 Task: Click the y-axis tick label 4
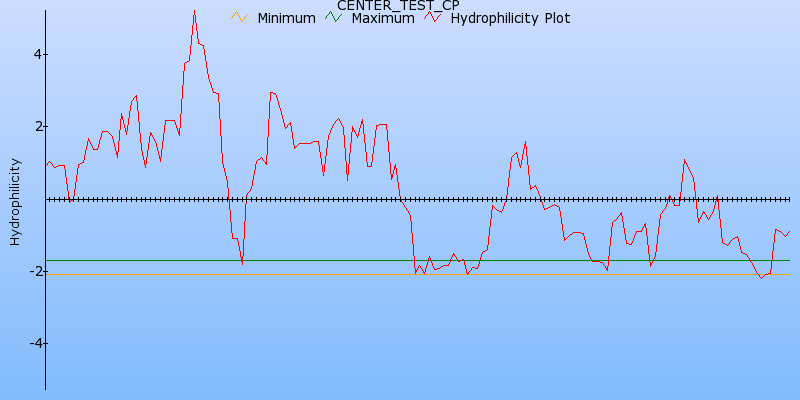39,54
